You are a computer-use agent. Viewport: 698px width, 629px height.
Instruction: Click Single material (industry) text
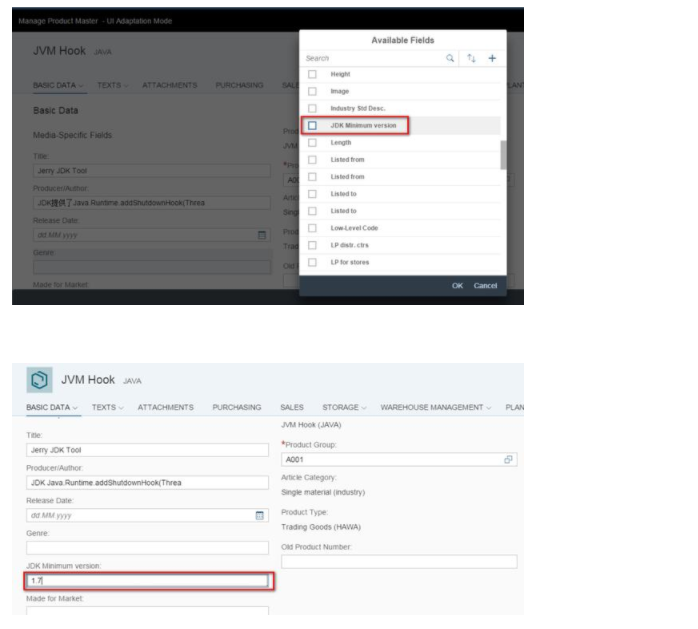pos(323,492)
